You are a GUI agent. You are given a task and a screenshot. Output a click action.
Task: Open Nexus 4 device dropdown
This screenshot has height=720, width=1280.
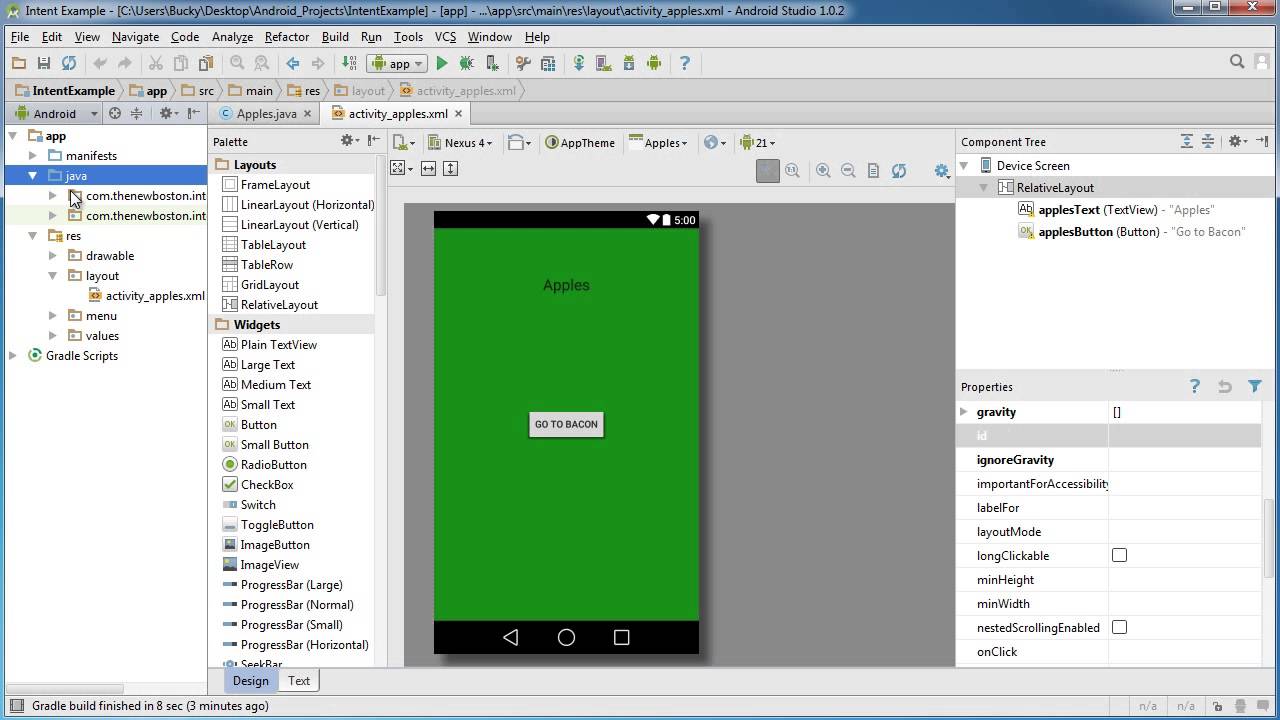(459, 143)
